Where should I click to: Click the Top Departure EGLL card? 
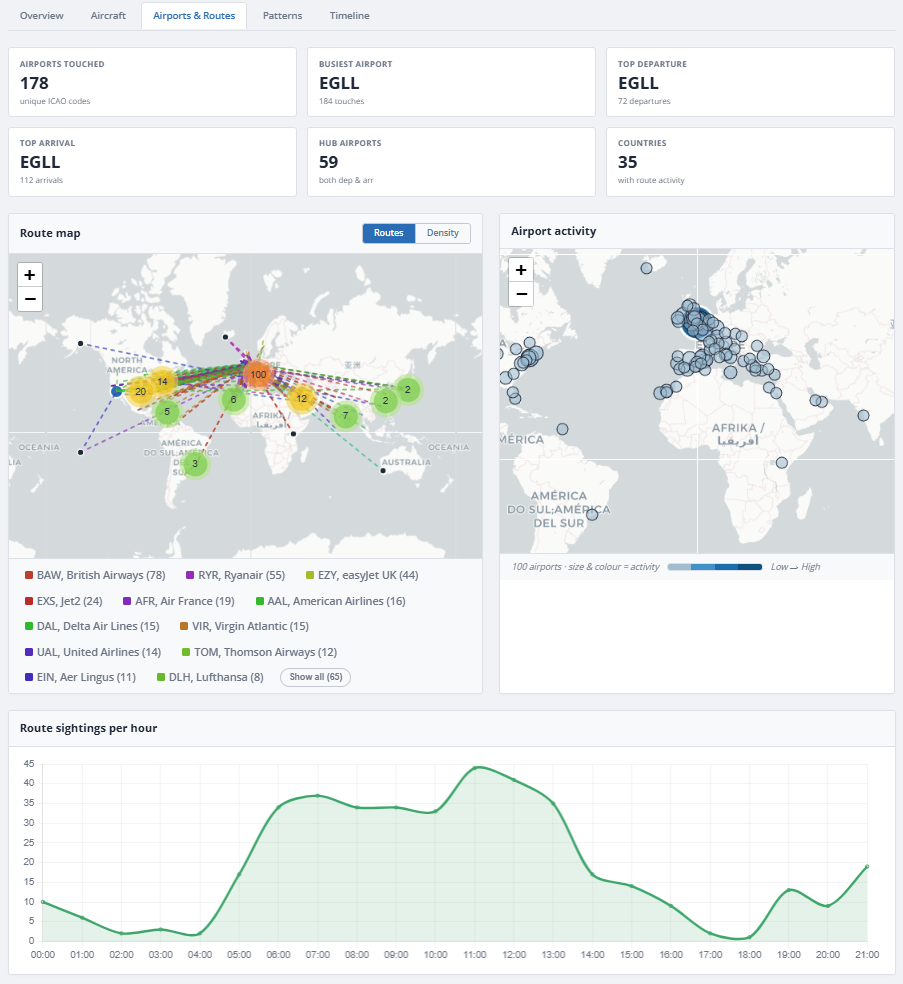pos(751,82)
